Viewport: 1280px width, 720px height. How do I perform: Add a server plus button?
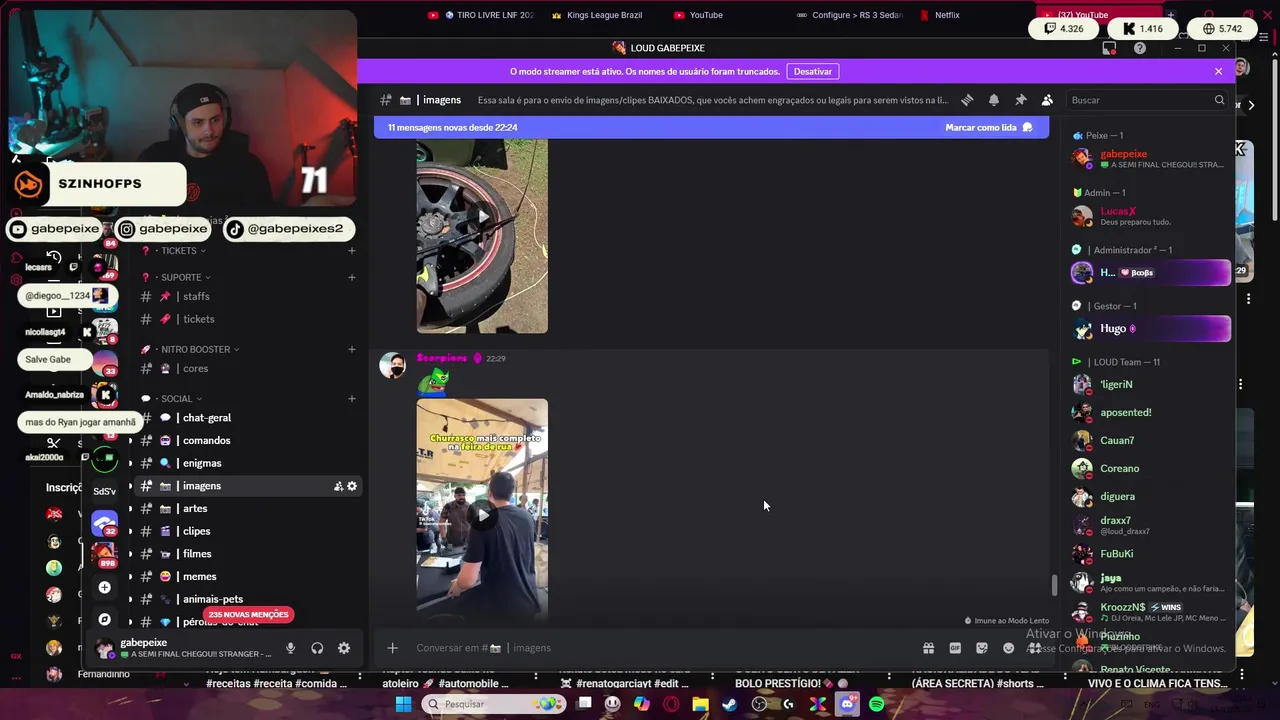click(104, 587)
